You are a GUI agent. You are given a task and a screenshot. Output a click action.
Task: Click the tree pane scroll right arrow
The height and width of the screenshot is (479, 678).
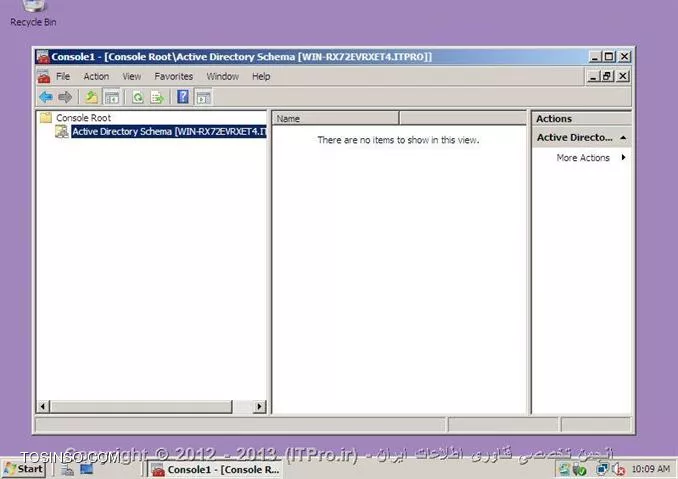pyautogui.click(x=259, y=406)
